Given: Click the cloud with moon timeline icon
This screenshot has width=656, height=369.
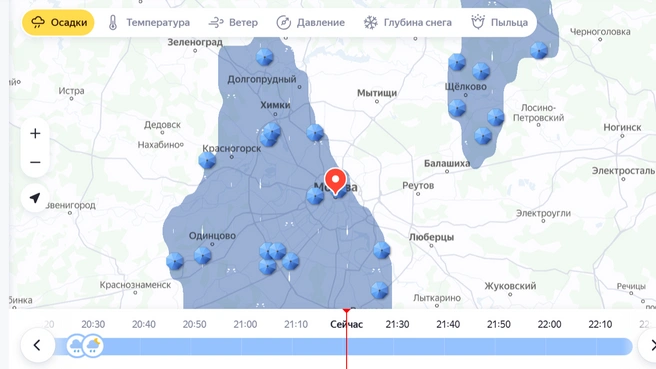Looking at the screenshot, I should (x=93, y=346).
